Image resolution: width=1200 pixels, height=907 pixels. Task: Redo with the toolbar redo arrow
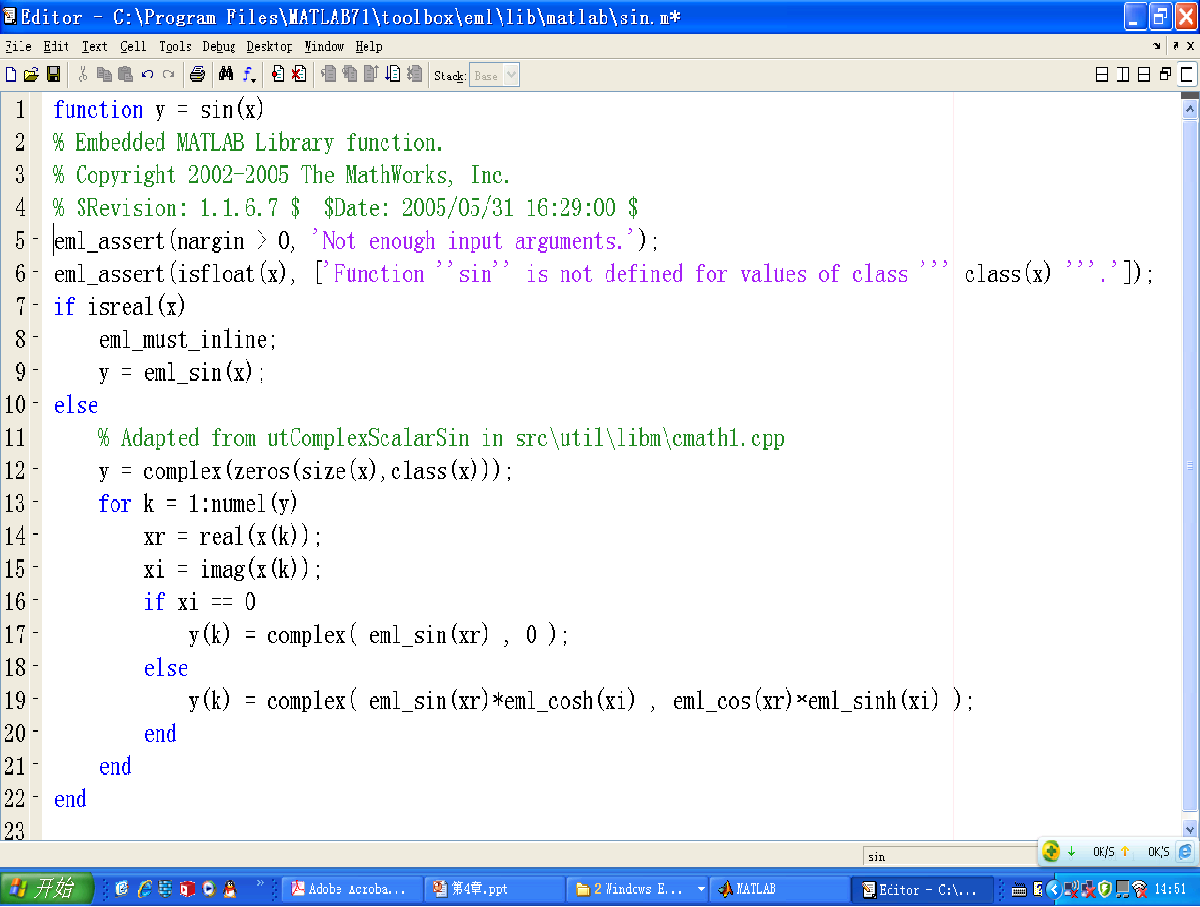(x=168, y=75)
